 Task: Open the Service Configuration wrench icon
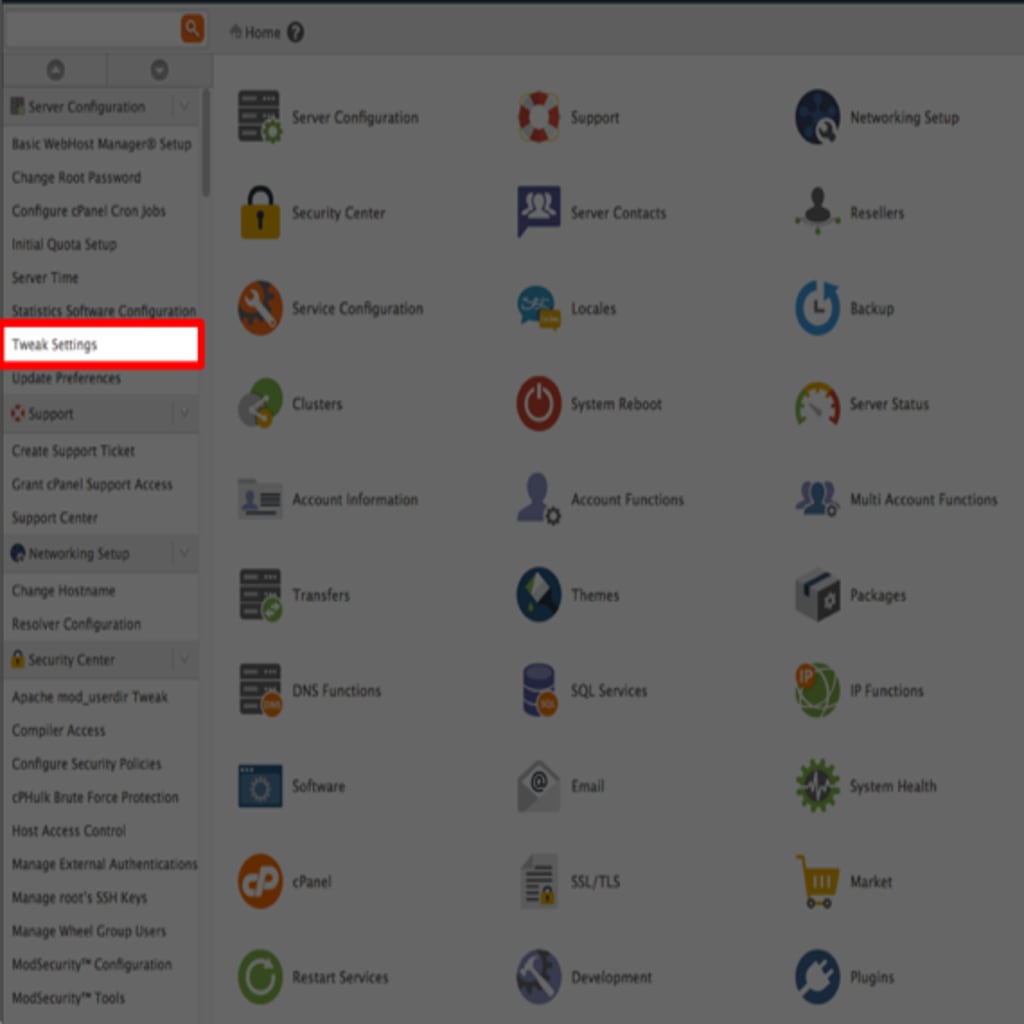(x=260, y=308)
